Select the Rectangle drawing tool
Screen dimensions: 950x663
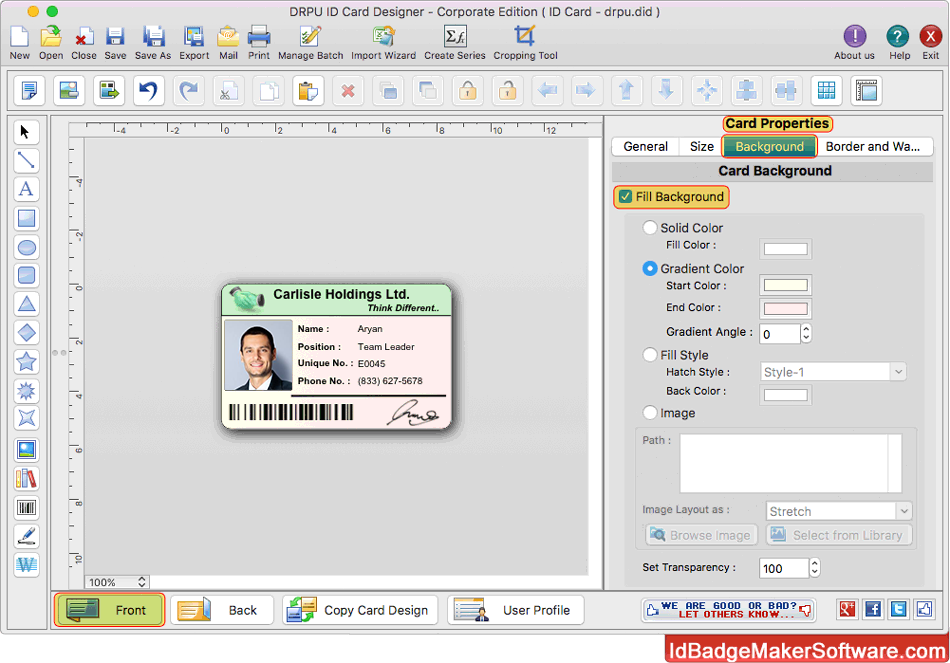coord(26,218)
